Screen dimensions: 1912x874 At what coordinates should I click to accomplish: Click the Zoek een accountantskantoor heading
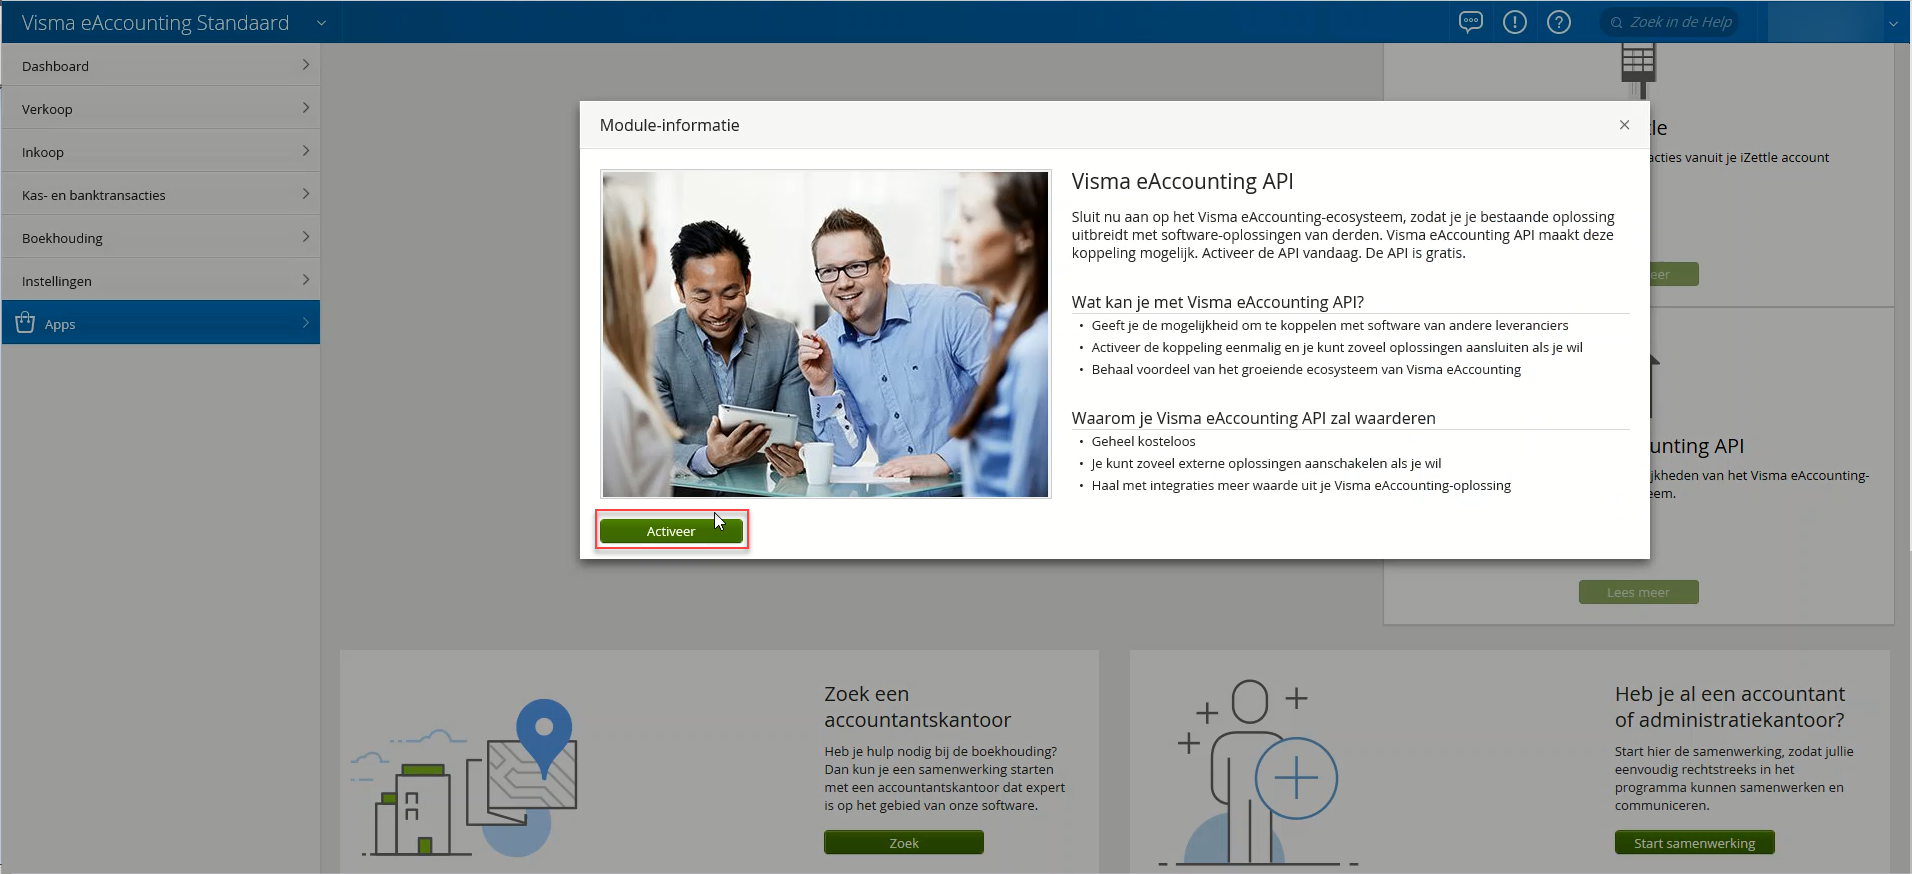(917, 707)
